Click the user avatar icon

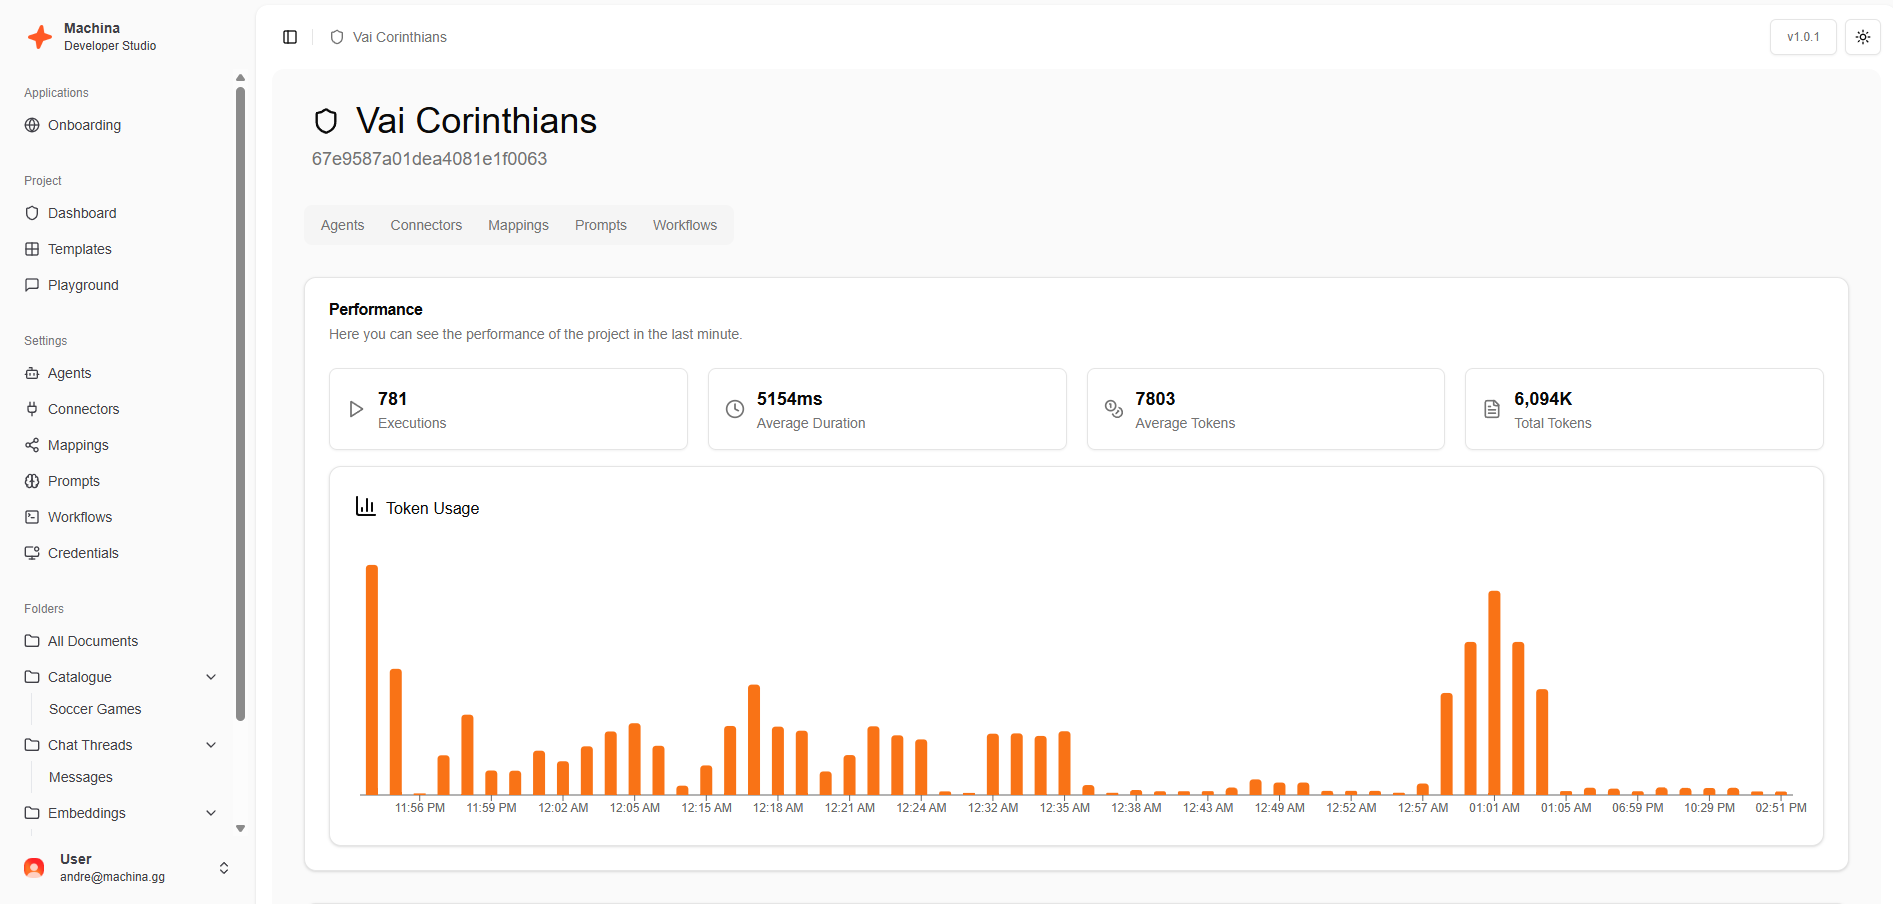[x=34, y=868]
